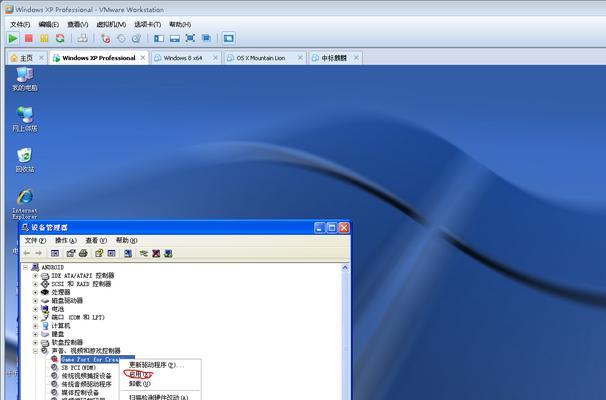The height and width of the screenshot is (400, 606).
Task: Open VMware View (查看) menu
Action: [x=78, y=24]
